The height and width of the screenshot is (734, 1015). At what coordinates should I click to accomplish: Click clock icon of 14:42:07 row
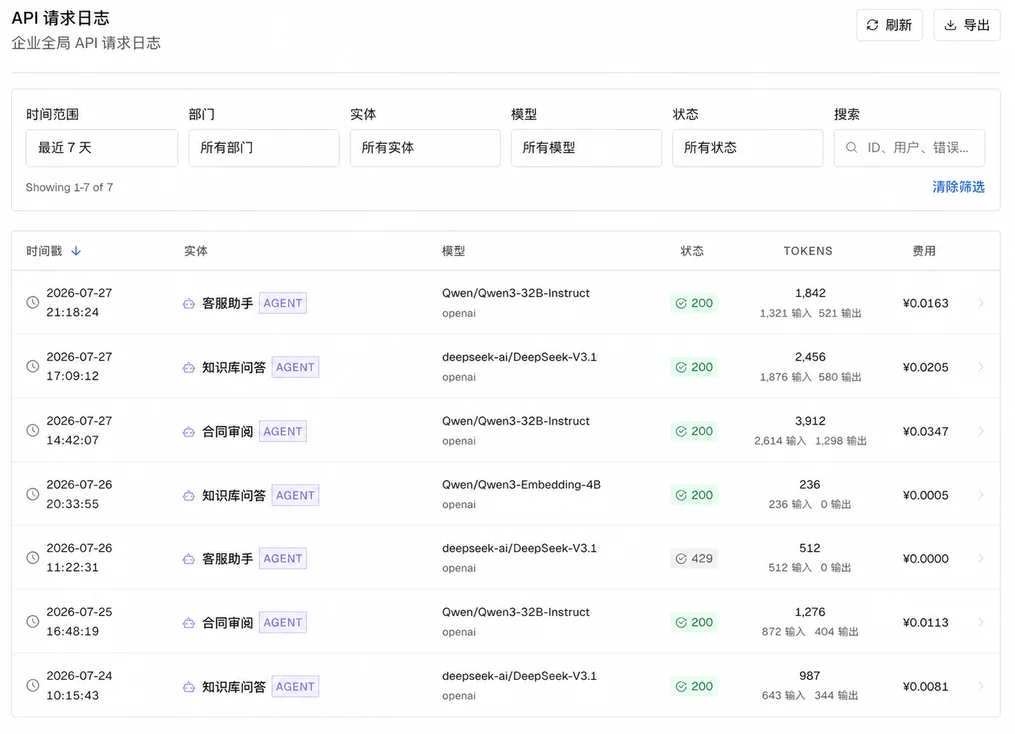tap(32, 430)
